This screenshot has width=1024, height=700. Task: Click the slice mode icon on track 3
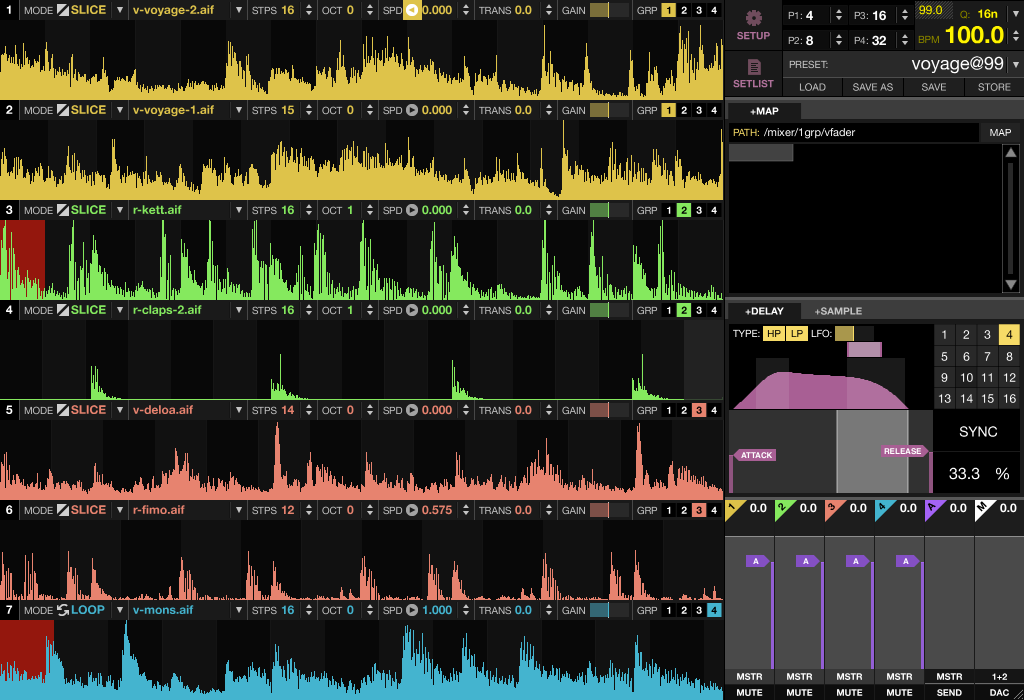tap(62, 210)
